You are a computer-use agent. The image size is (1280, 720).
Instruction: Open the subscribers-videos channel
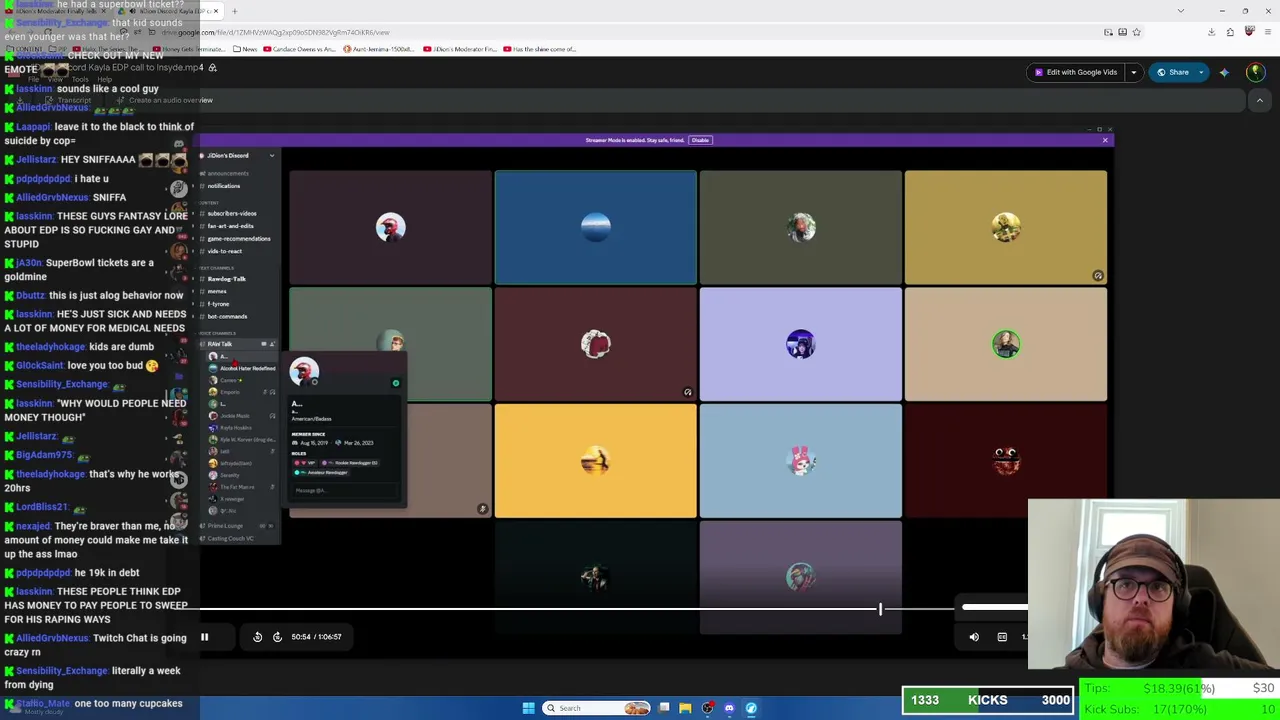coord(232,213)
